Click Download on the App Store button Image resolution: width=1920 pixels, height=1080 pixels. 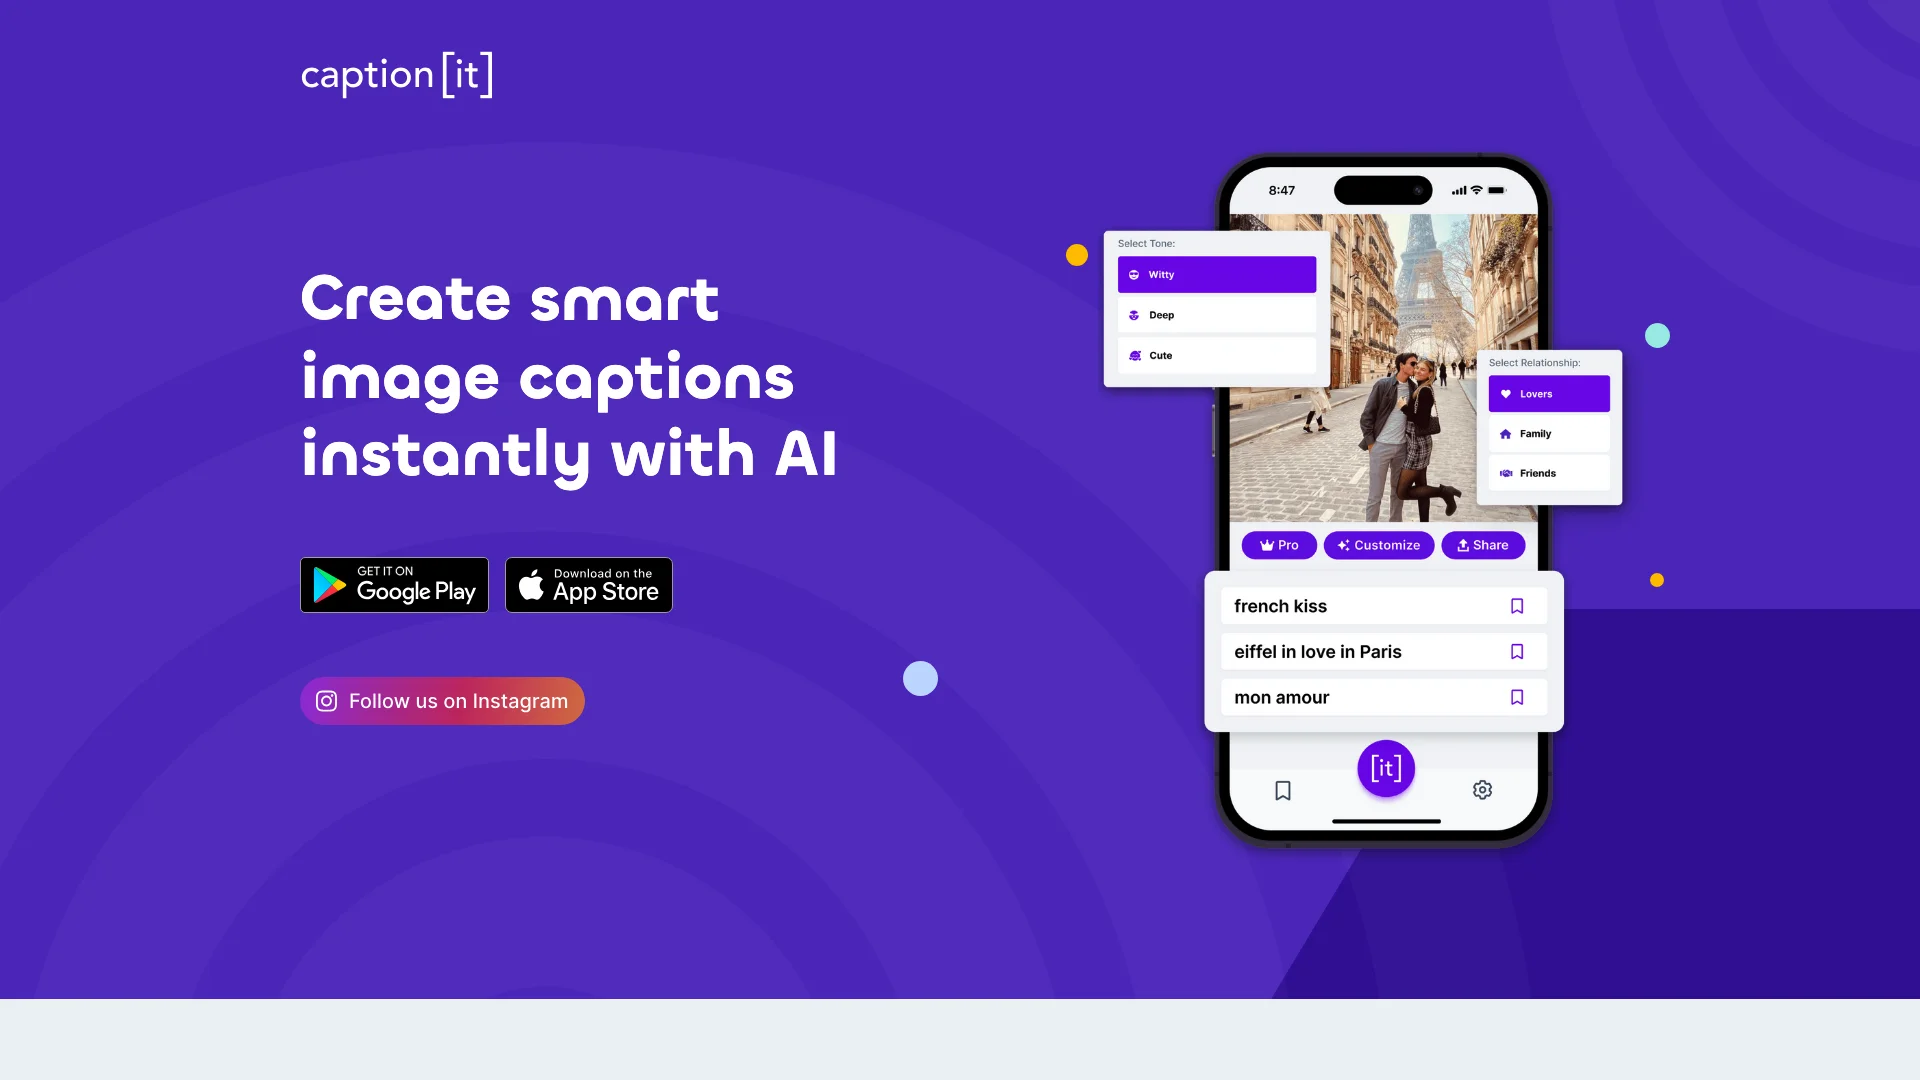(588, 584)
